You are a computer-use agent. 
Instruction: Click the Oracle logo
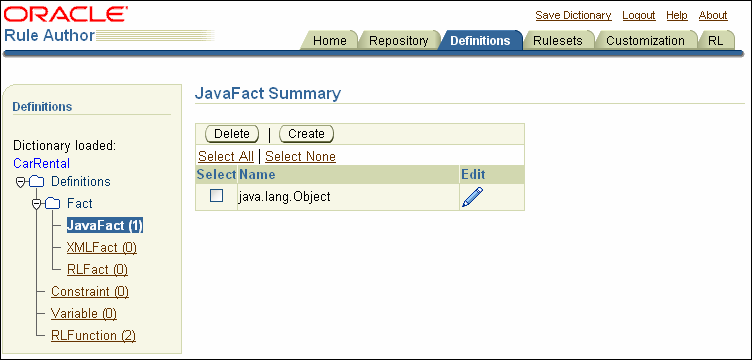pos(65,15)
